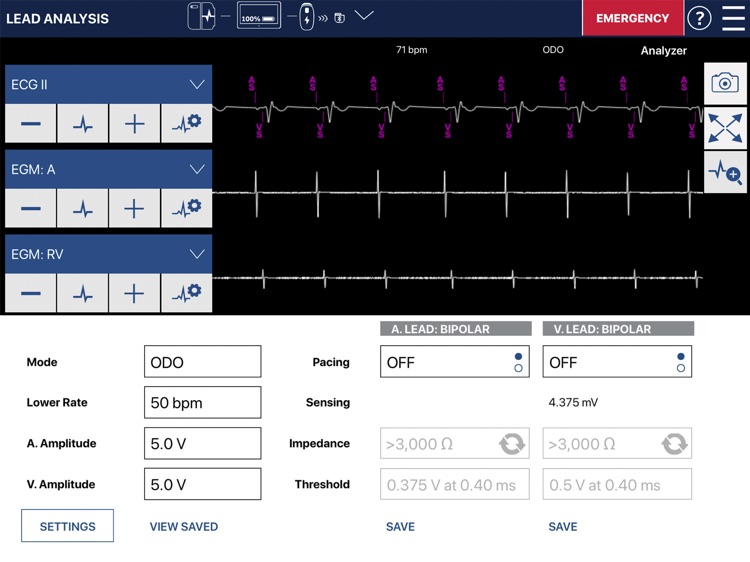Open the help question mark
The width and height of the screenshot is (750, 562).
[699, 18]
